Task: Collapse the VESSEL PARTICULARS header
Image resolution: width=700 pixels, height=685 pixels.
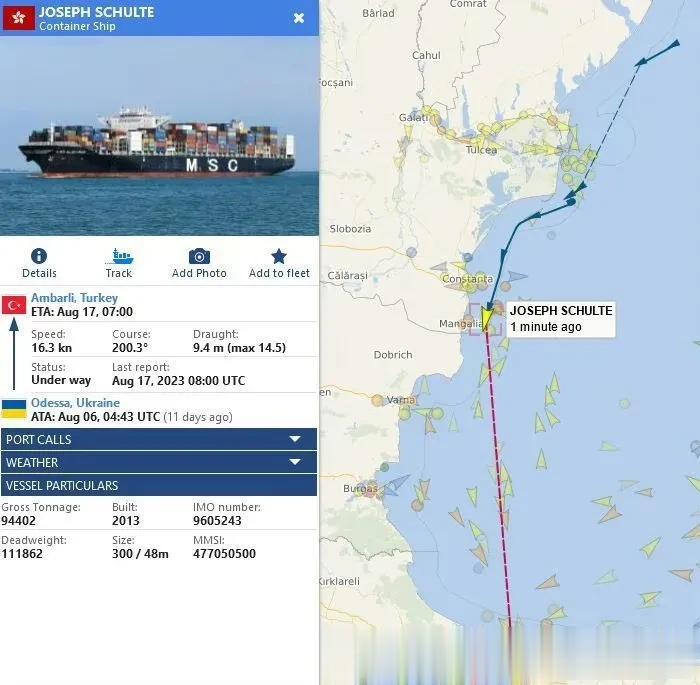Action: tap(159, 485)
